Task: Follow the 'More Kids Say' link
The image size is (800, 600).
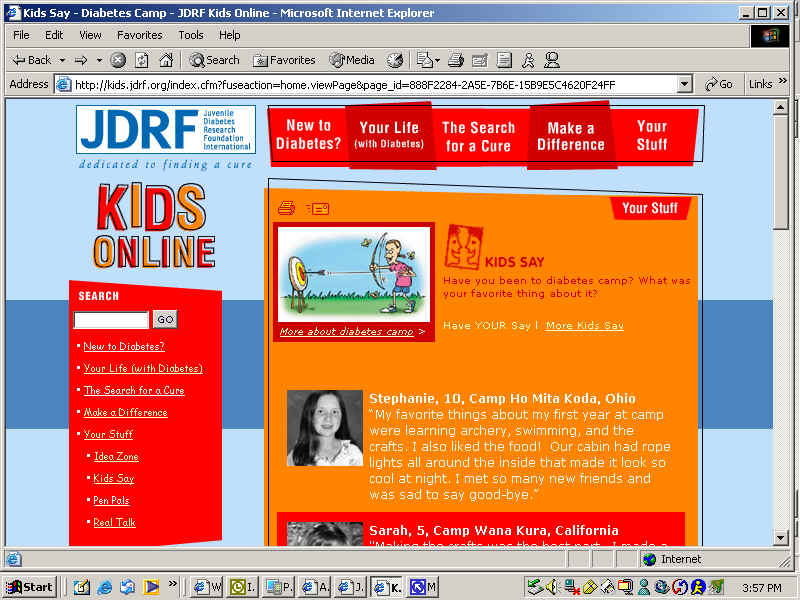Action: [x=584, y=325]
